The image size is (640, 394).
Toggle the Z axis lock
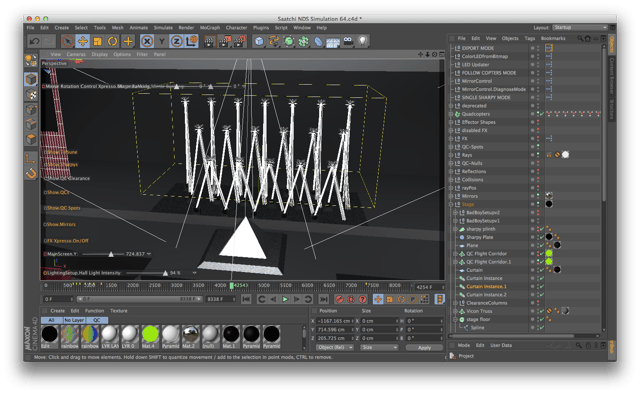tap(176, 41)
